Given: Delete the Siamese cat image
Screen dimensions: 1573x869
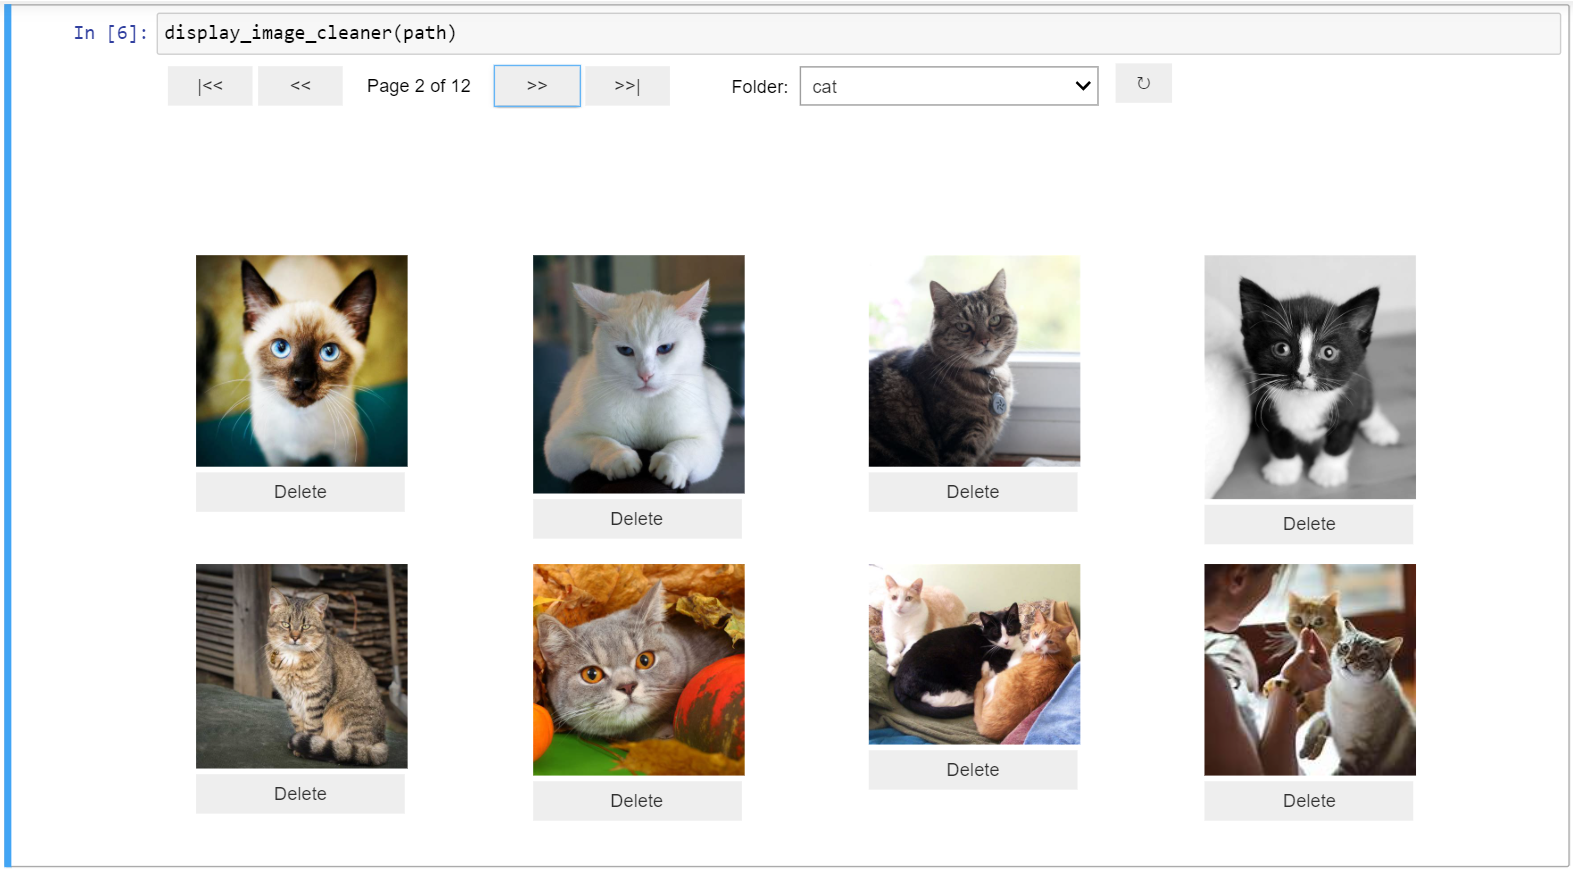Looking at the screenshot, I should (300, 492).
